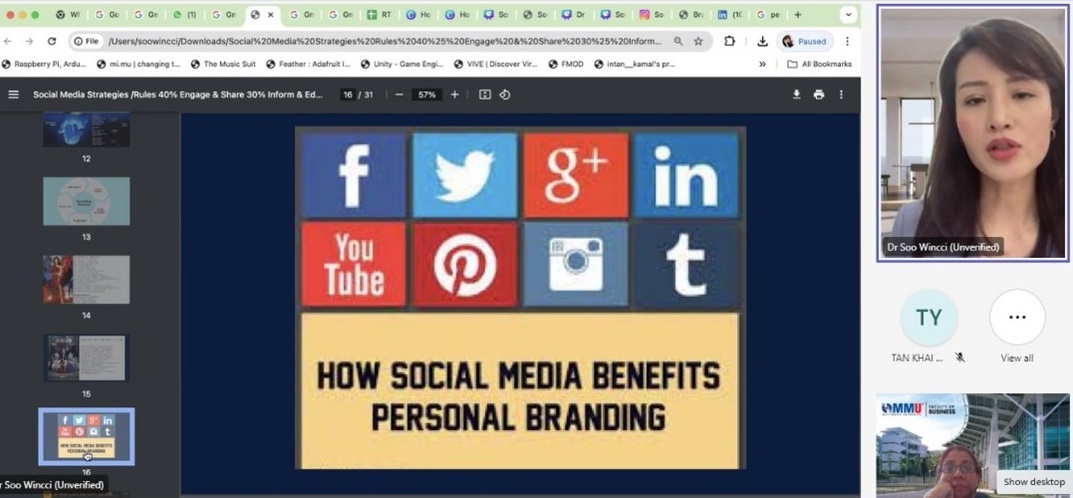Click View all participants button
The height and width of the screenshot is (498, 1073).
pos(1017,317)
